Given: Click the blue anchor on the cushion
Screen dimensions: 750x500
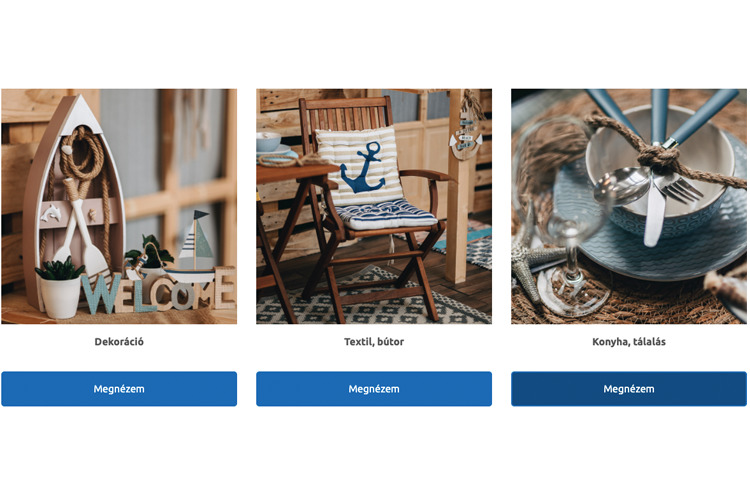Looking at the screenshot, I should point(363,168).
